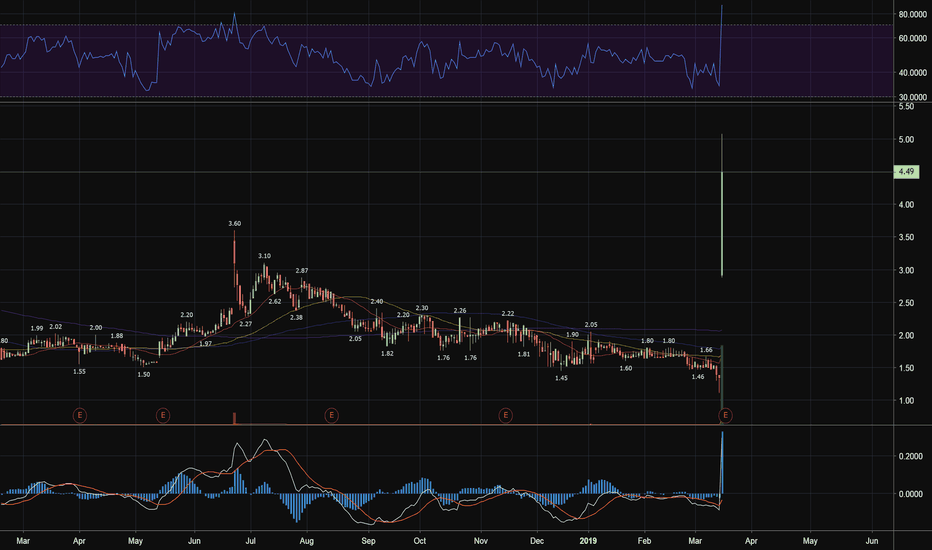Click the earnings E marker in mid-May 2018
This screenshot has height=550, width=932.
pyautogui.click(x=163, y=415)
